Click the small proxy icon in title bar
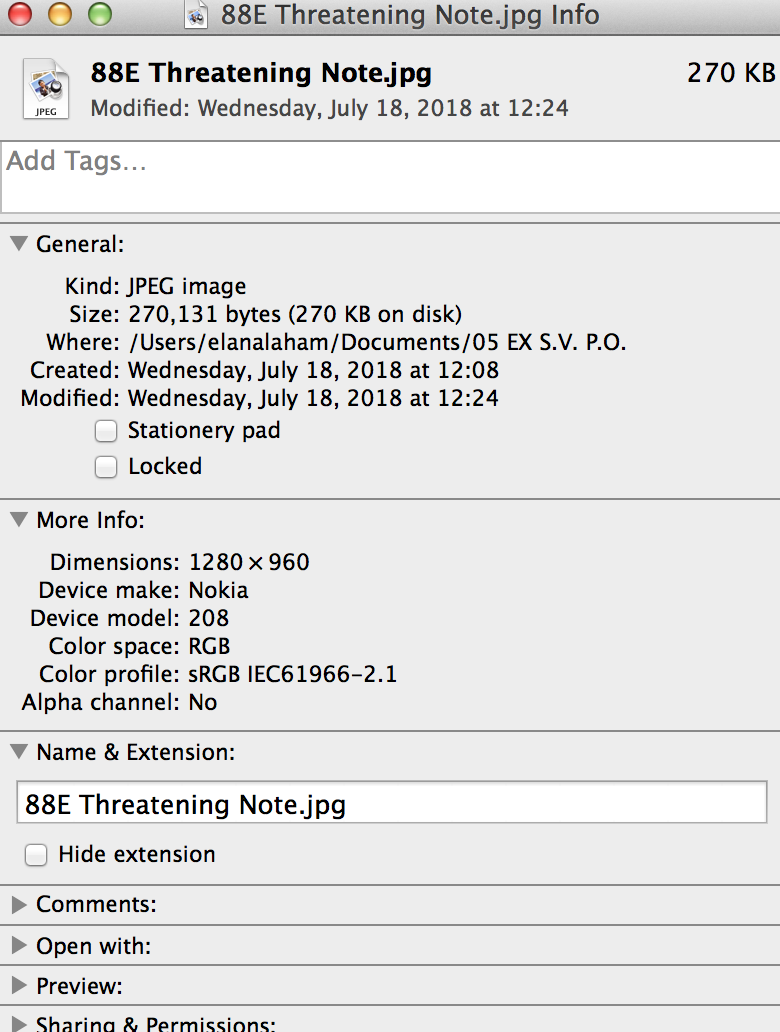 coord(196,16)
